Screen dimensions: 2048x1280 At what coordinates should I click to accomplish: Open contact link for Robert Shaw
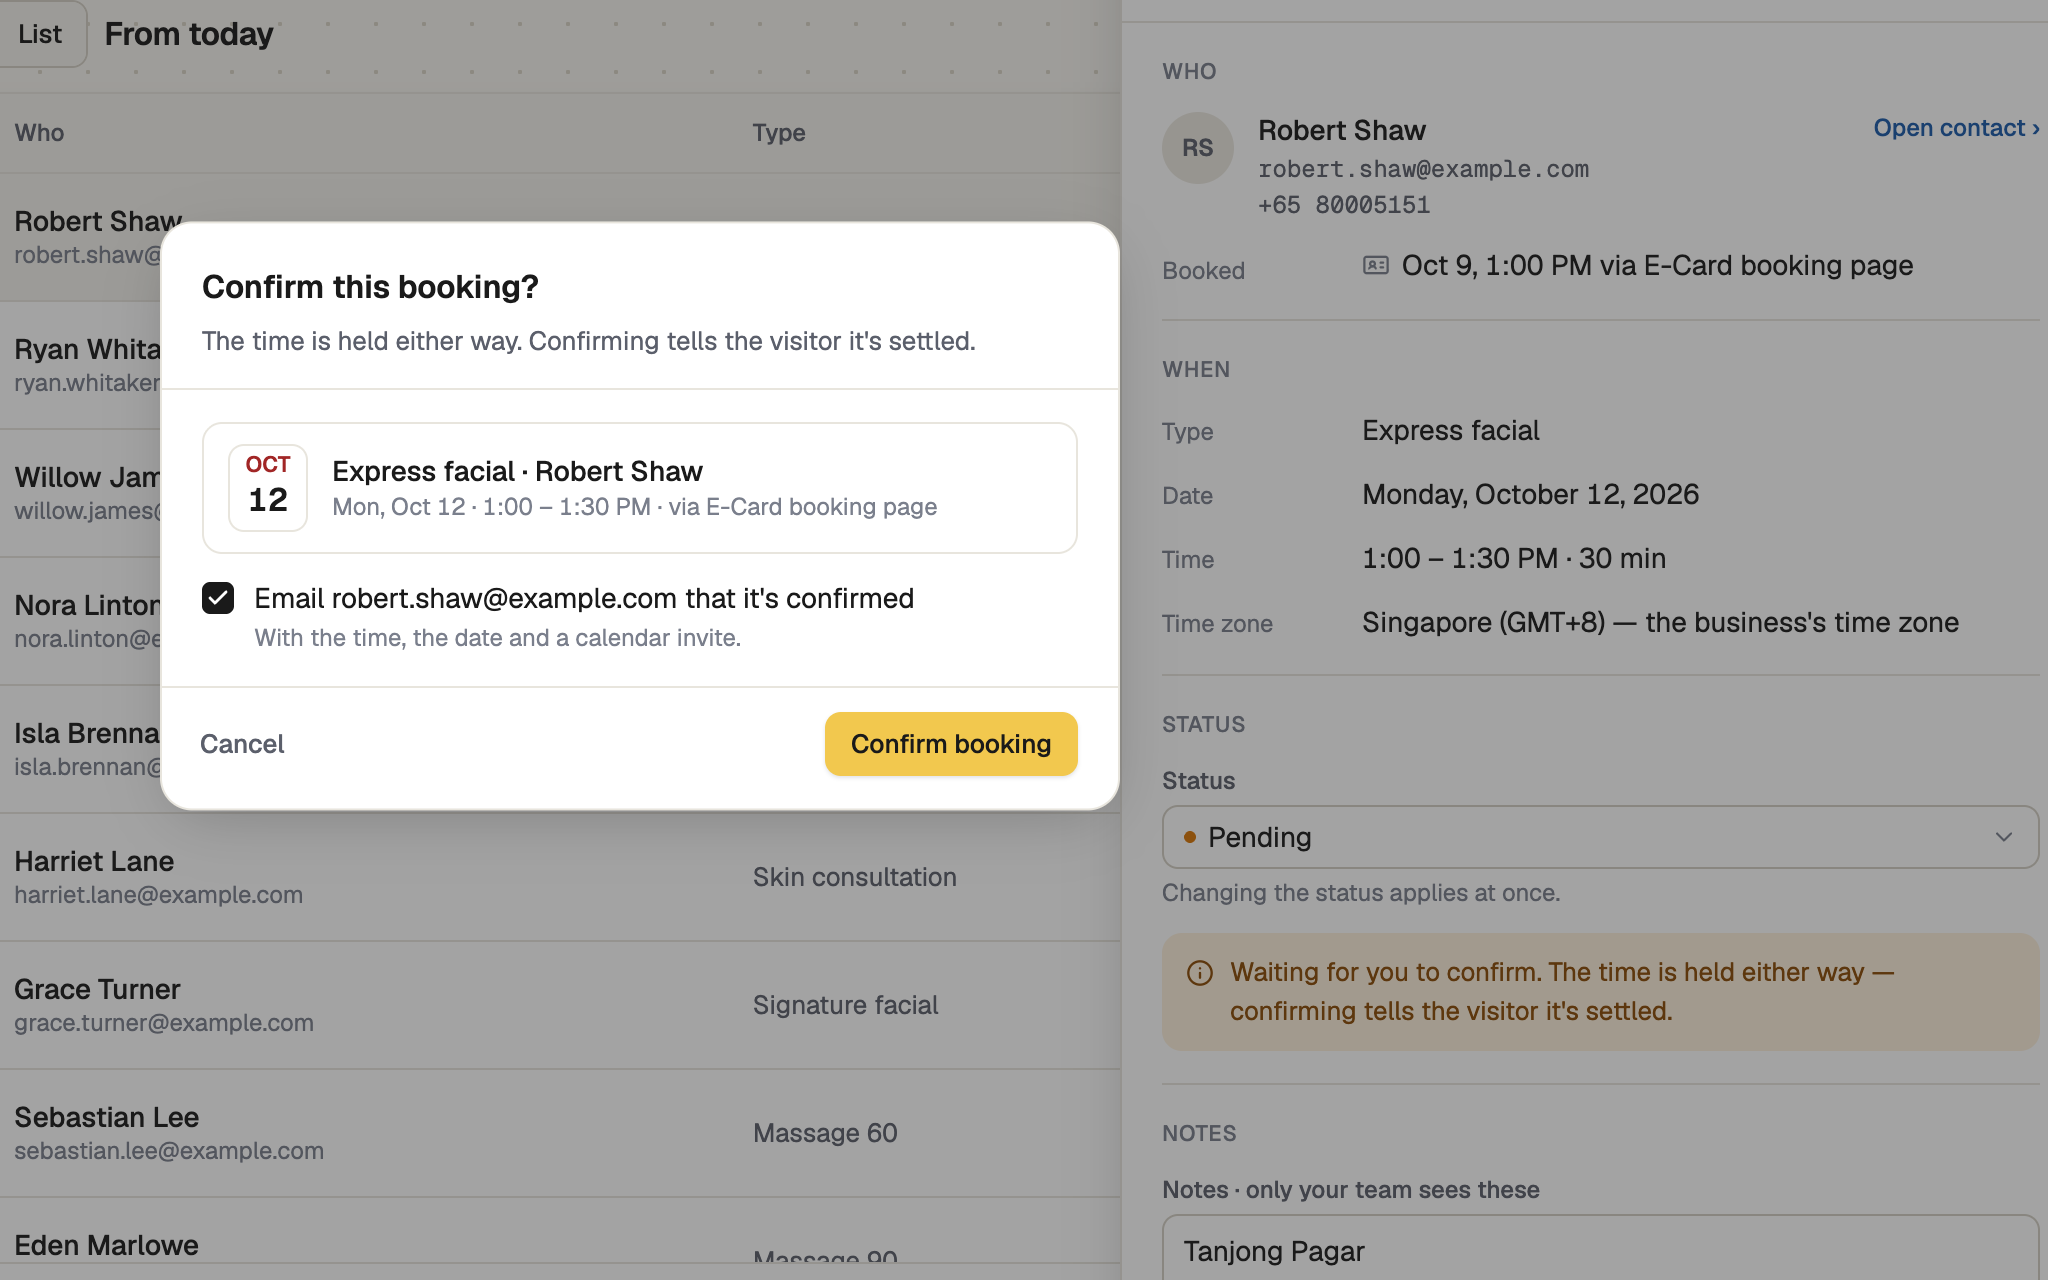1956,128
